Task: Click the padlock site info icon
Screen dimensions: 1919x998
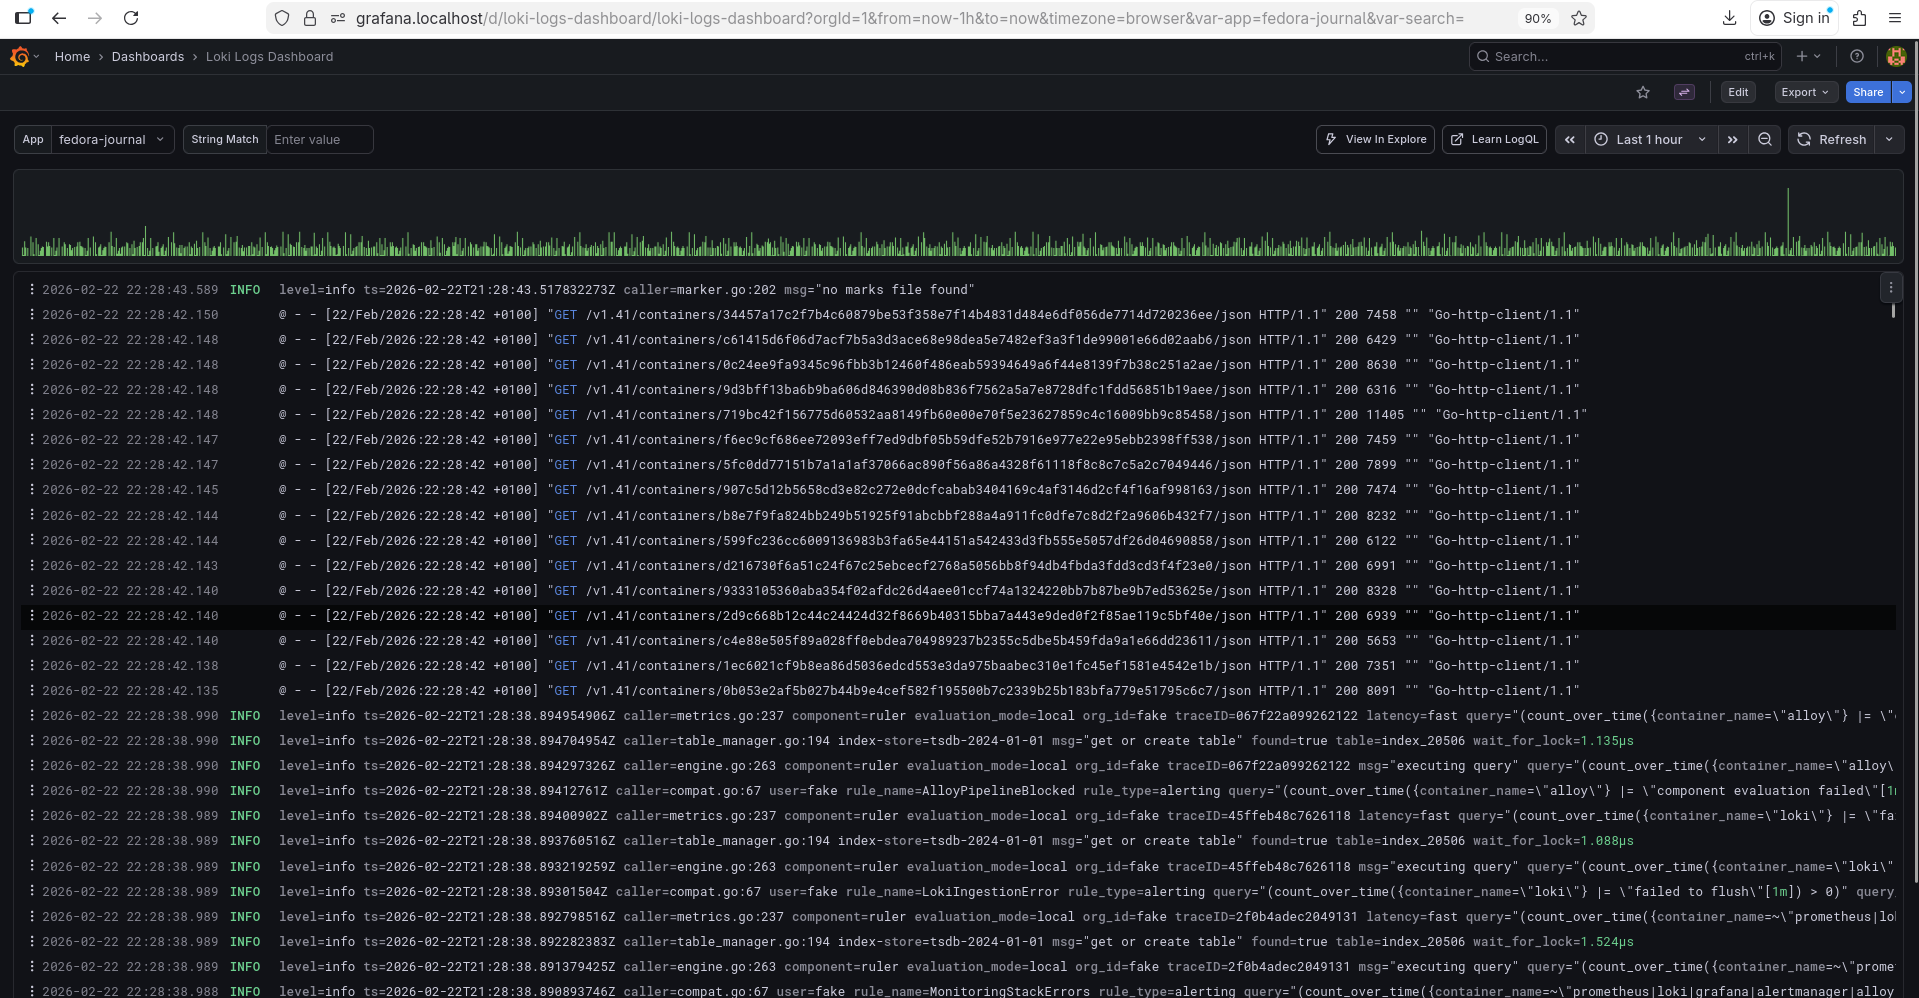Action: coord(310,18)
